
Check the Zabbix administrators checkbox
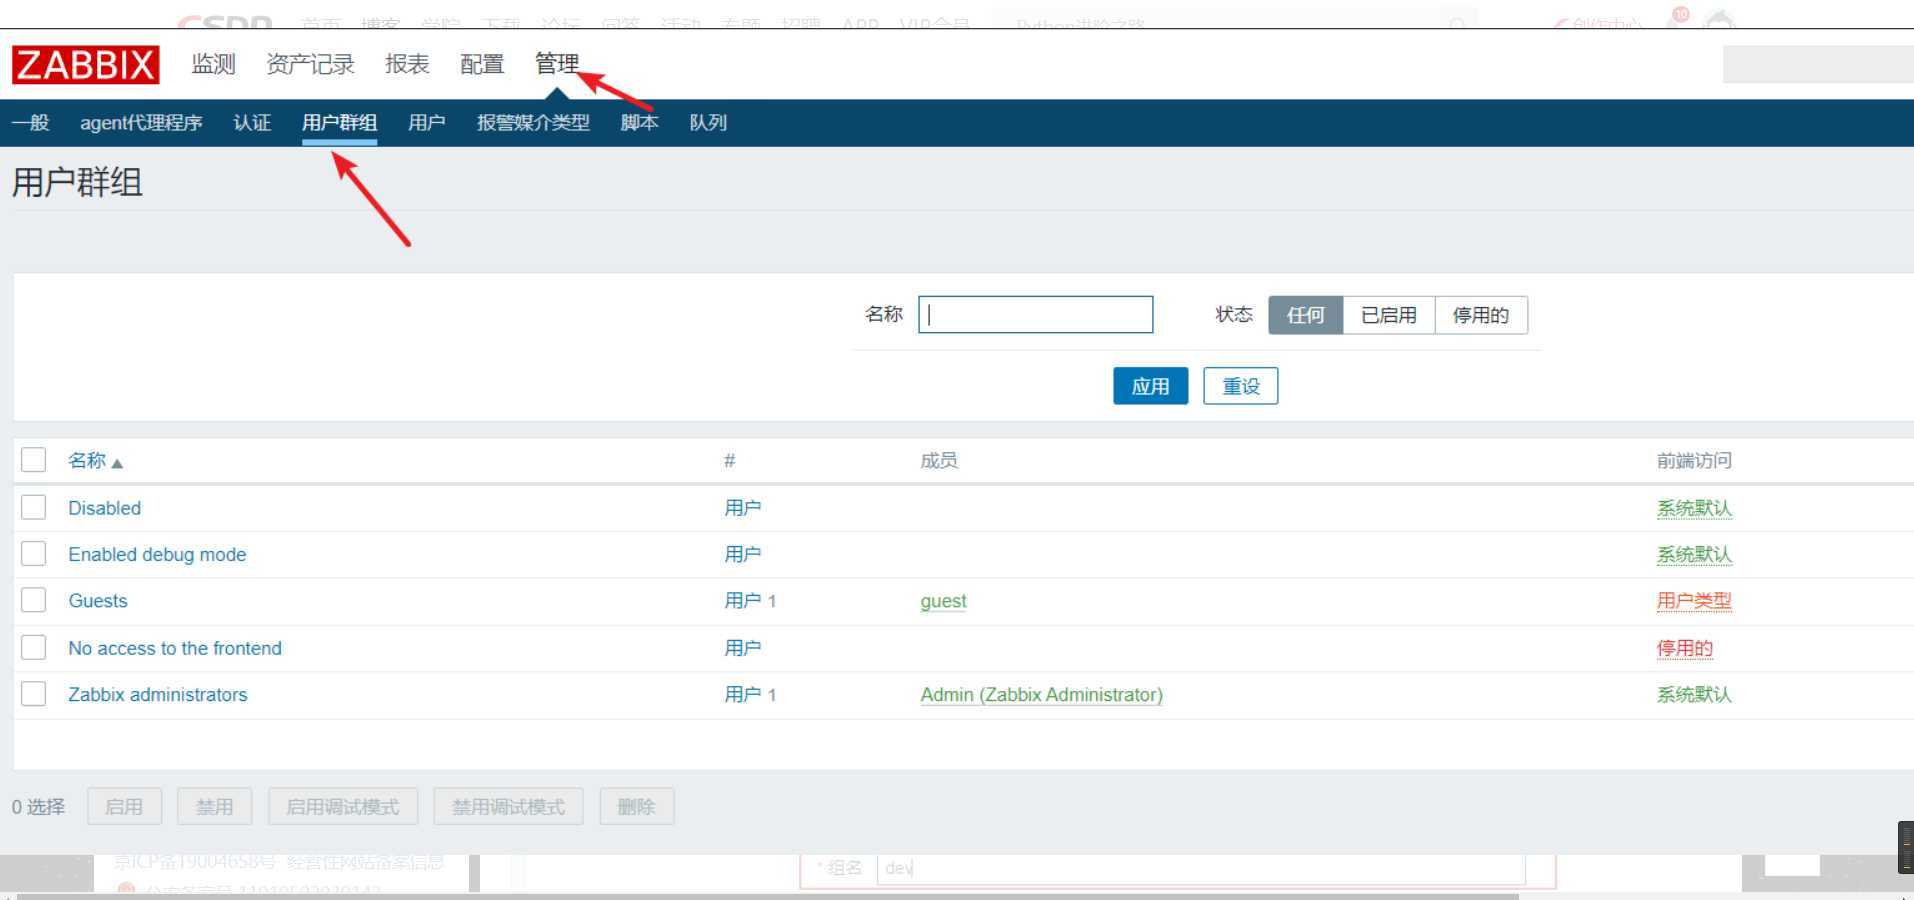34,694
